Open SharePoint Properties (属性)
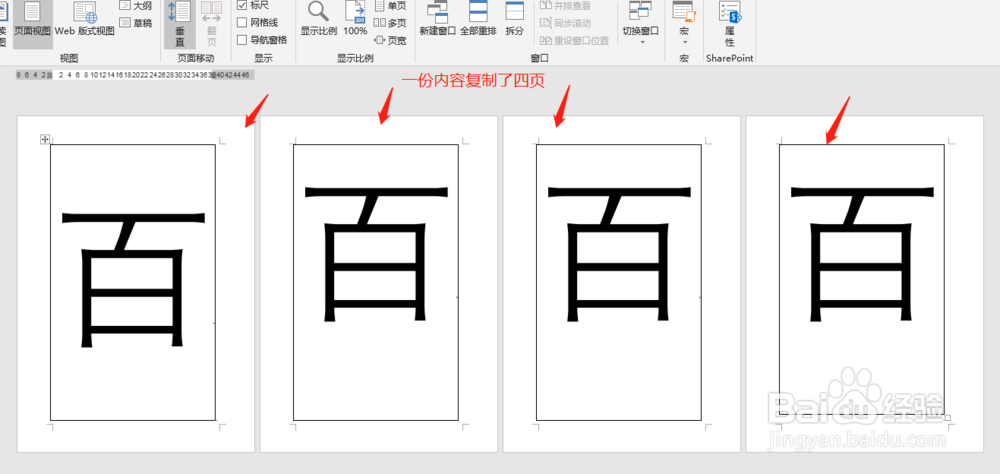This screenshot has height=474, width=1000. [730, 24]
